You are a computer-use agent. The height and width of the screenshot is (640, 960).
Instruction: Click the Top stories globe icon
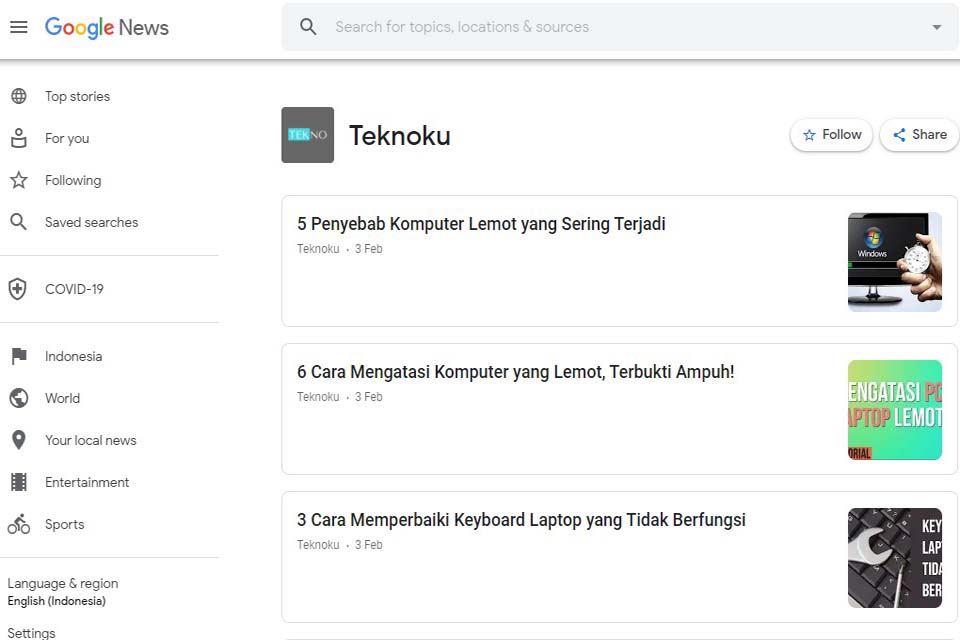(18, 96)
